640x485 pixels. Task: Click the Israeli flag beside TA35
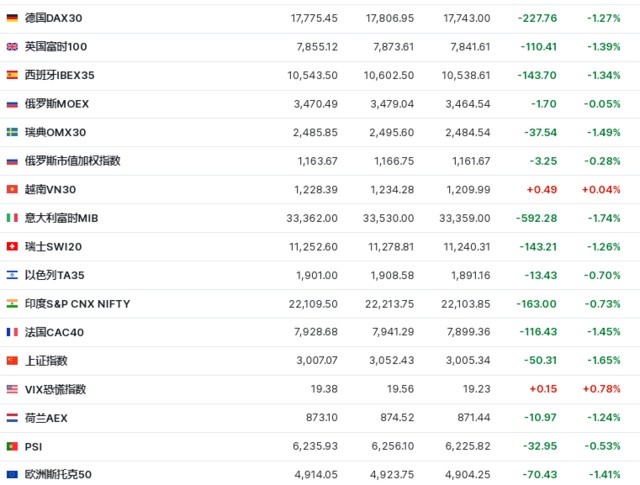point(12,274)
